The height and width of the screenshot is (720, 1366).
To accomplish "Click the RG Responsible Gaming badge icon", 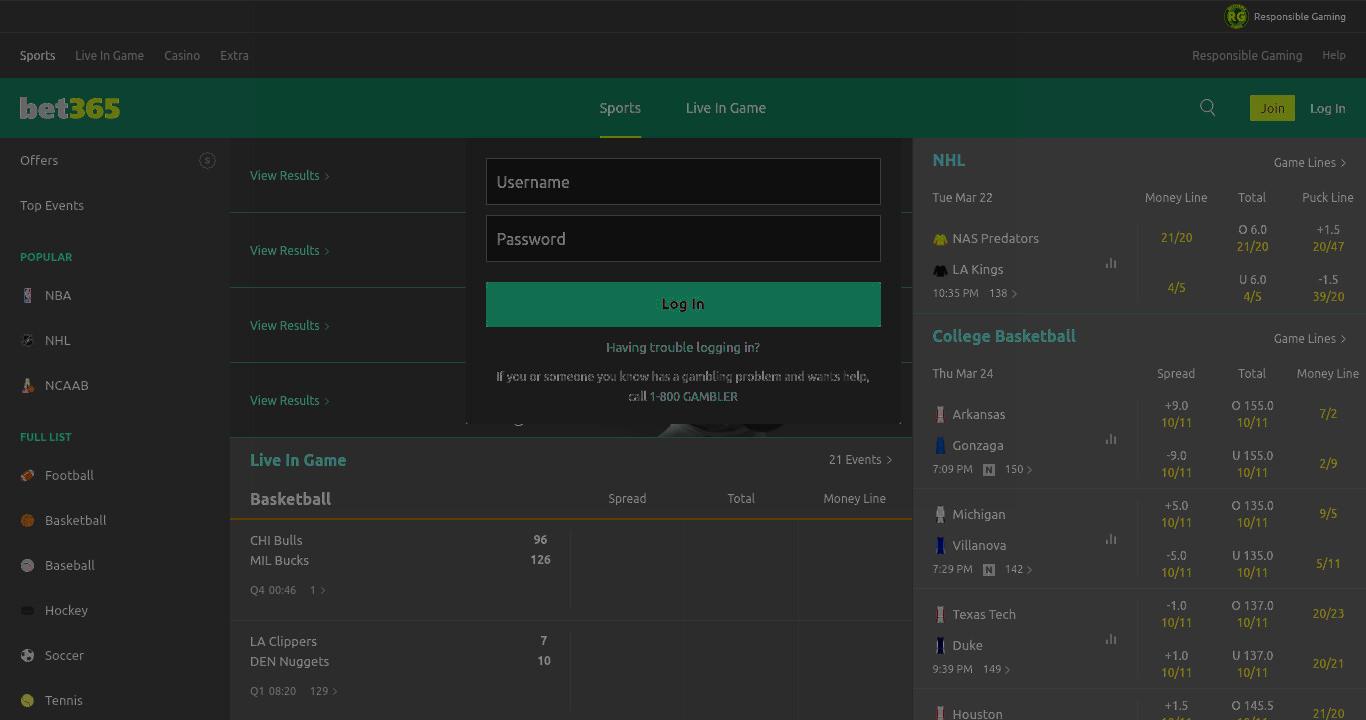I will [1236, 16].
